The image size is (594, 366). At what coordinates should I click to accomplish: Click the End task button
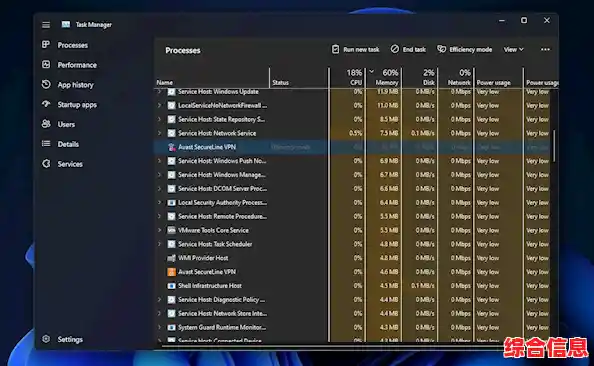(x=408, y=50)
